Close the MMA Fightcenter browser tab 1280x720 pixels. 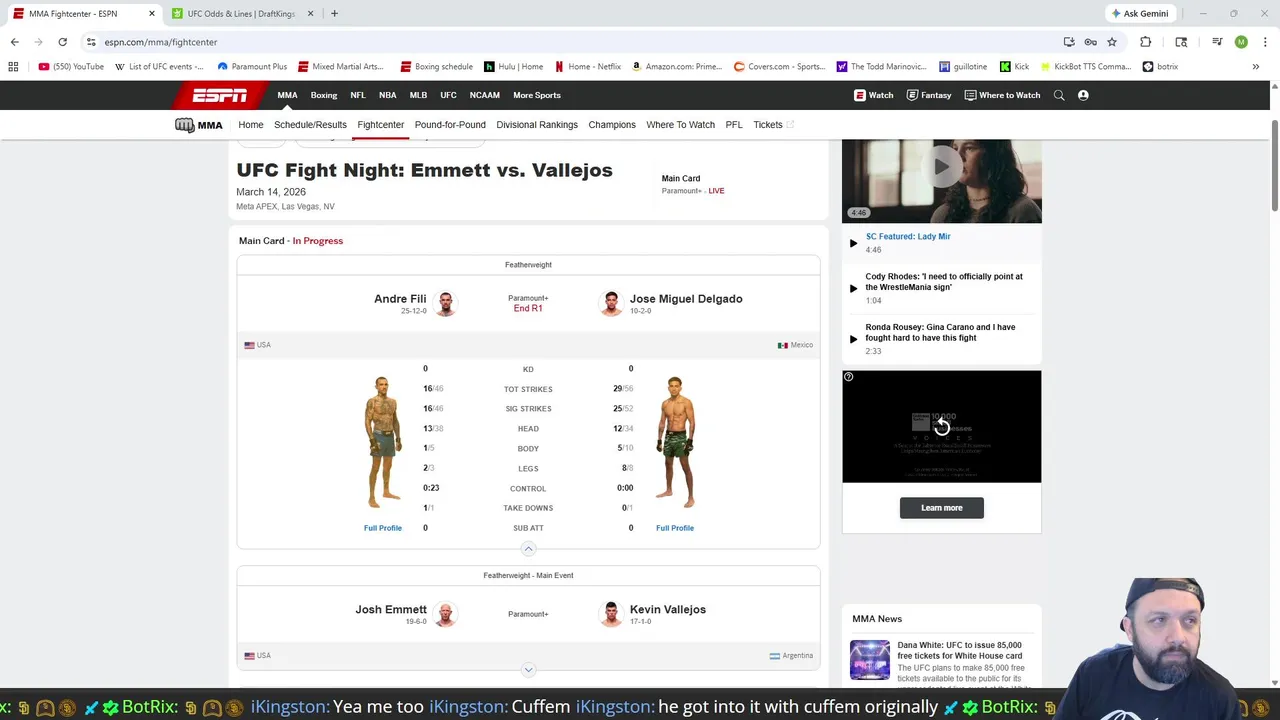(152, 13)
